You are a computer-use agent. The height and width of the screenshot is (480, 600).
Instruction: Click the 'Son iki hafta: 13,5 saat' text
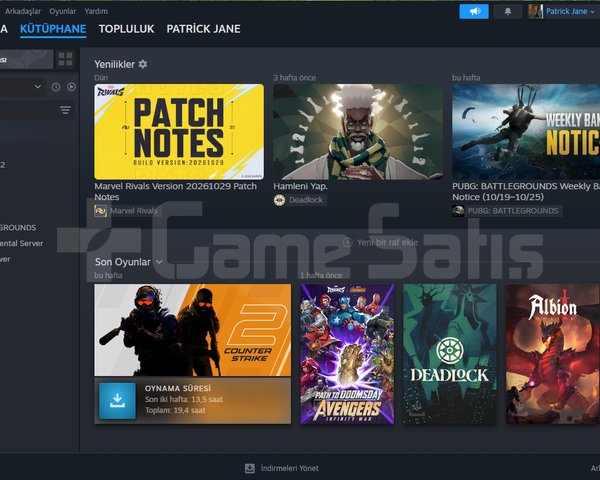pyautogui.click(x=184, y=399)
